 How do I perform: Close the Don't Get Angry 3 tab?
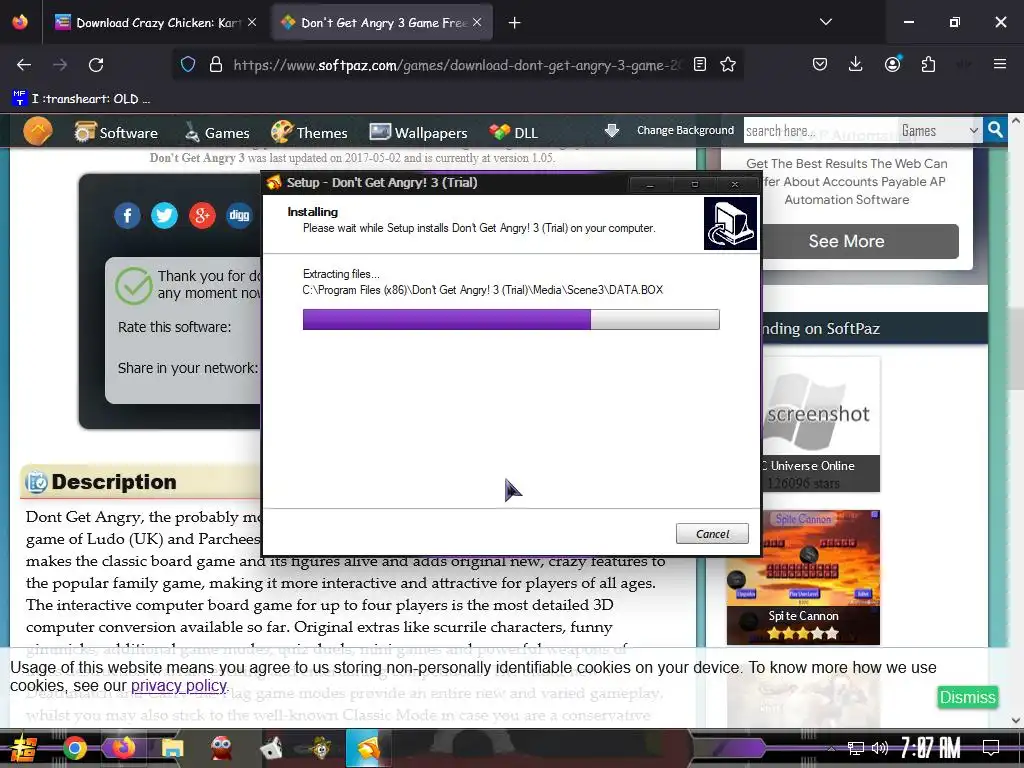[x=477, y=23]
